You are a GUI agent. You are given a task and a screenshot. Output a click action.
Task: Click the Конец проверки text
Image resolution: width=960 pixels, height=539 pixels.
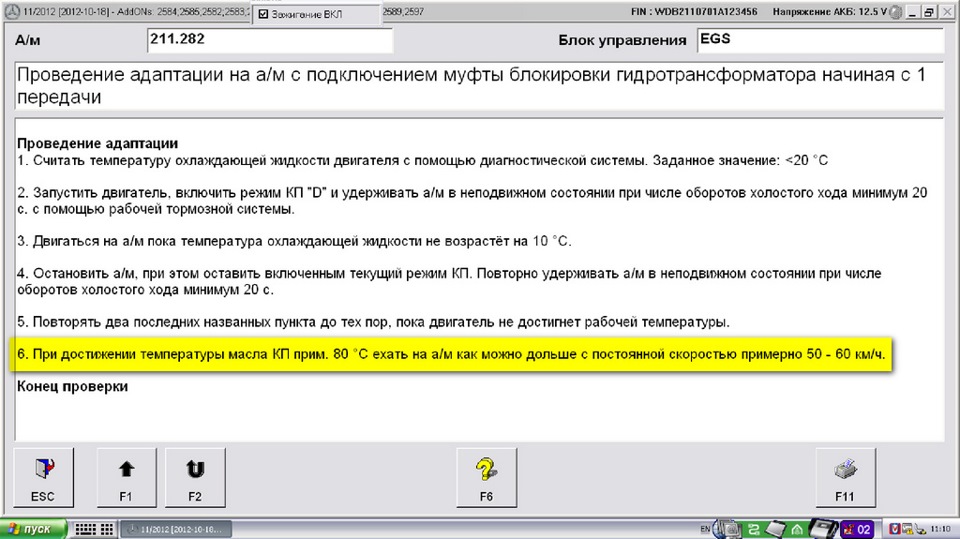(x=72, y=386)
